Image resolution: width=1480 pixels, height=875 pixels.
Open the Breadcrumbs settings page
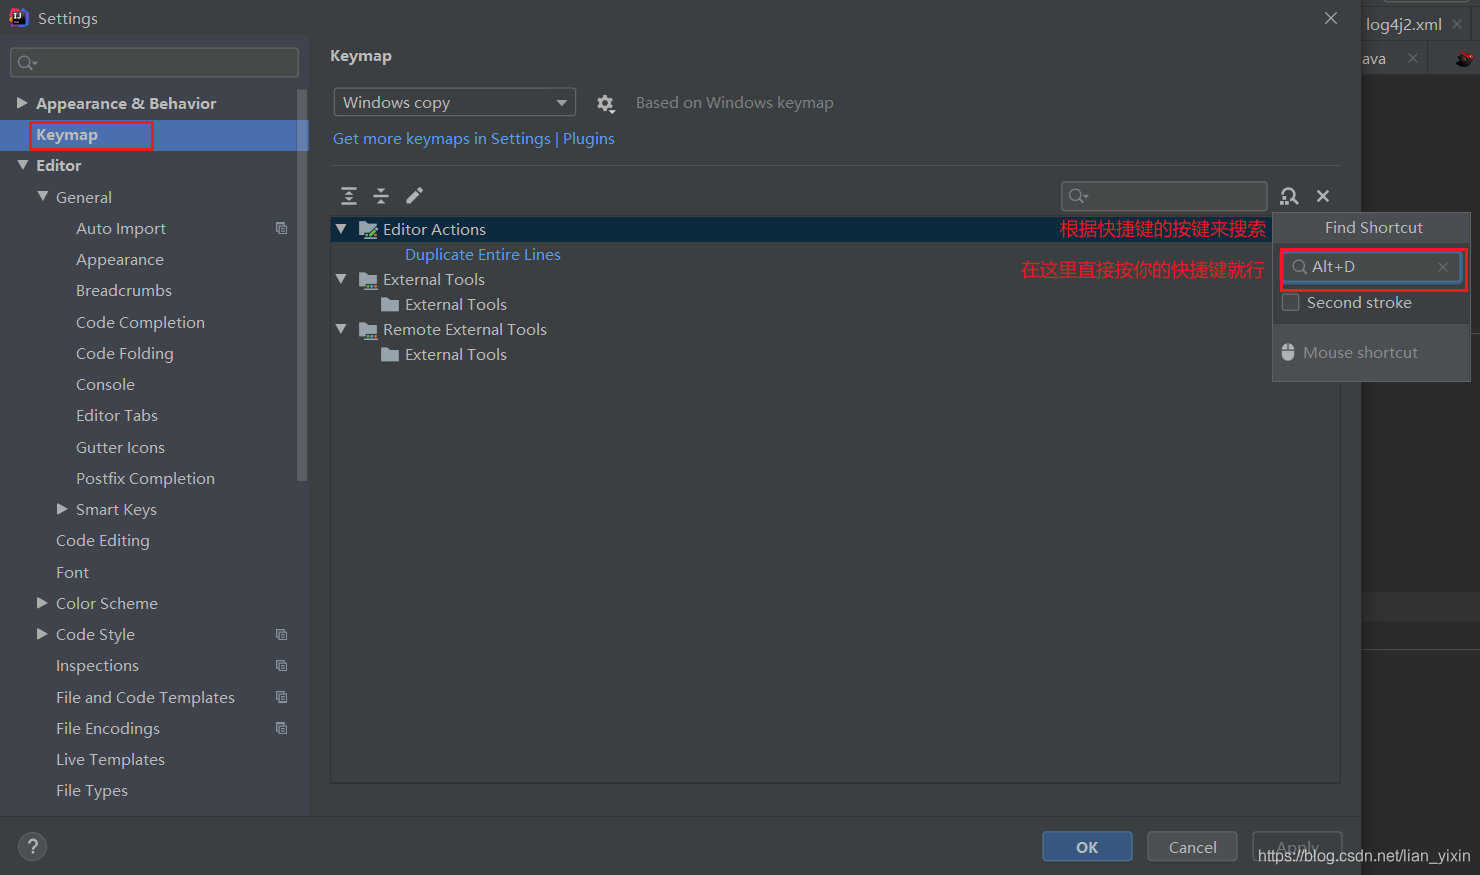click(124, 290)
